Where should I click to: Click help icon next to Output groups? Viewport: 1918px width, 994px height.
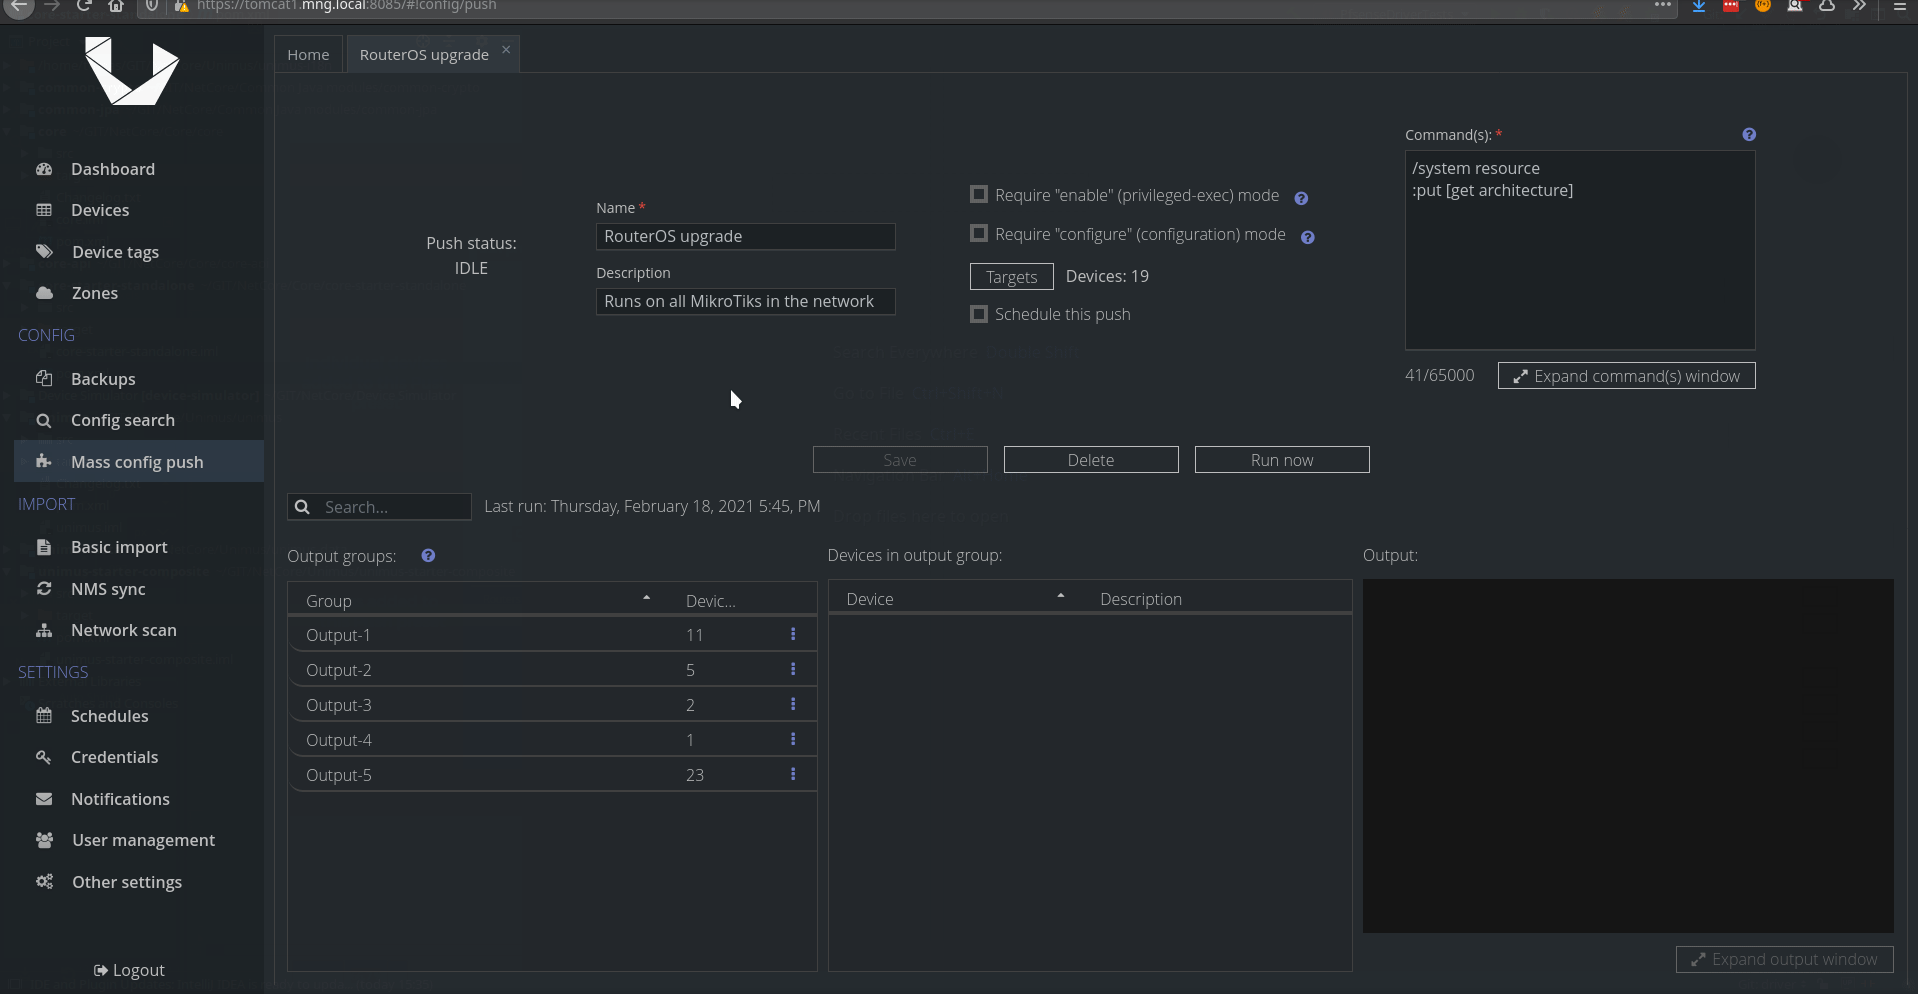tap(428, 556)
